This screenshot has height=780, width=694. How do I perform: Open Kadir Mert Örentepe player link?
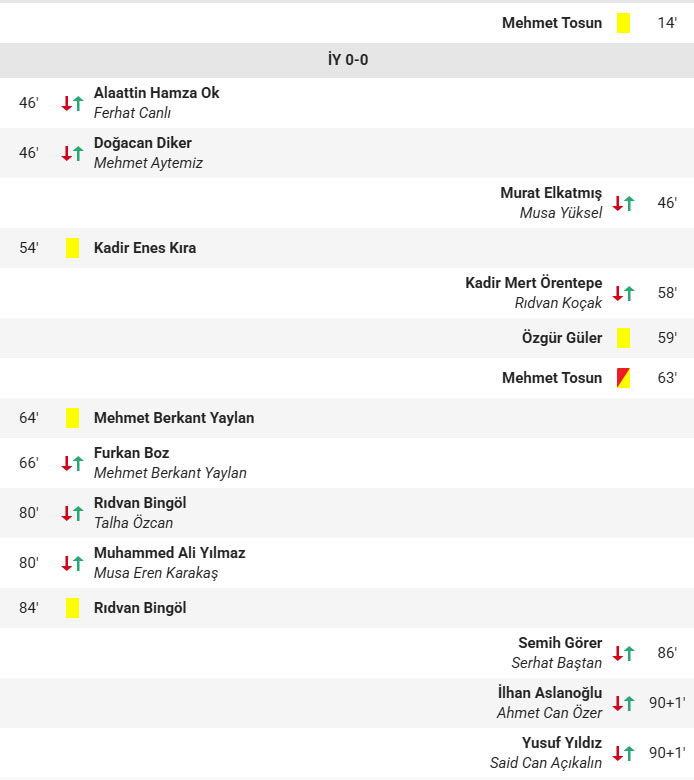pos(534,283)
